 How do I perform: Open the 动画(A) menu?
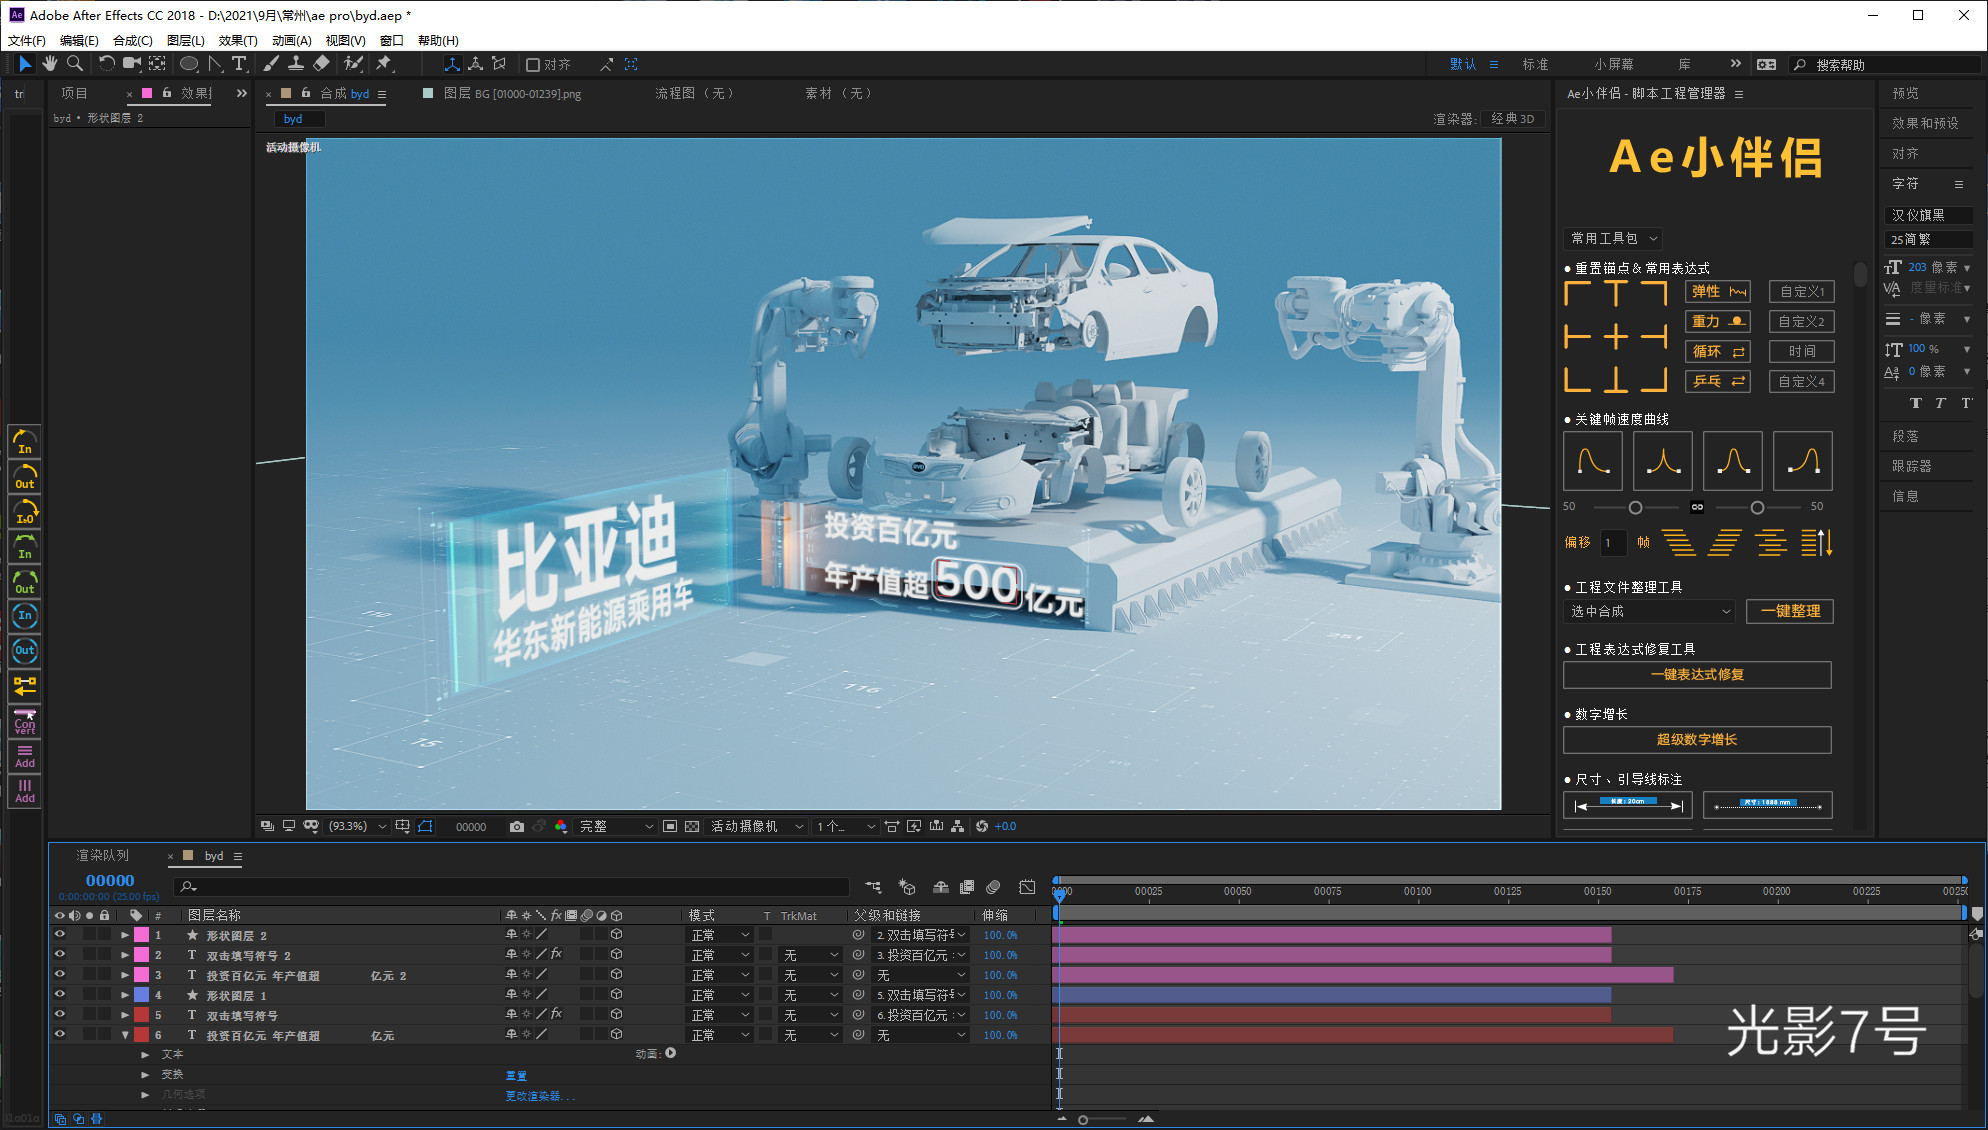coord(291,40)
